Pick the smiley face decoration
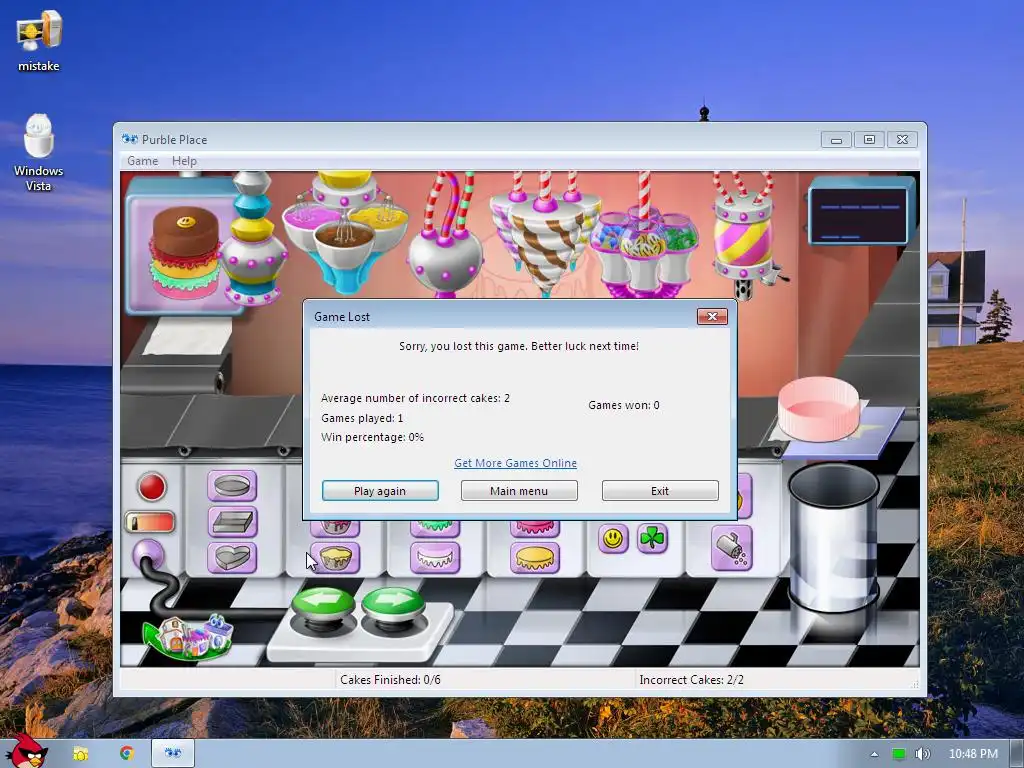 (613, 539)
